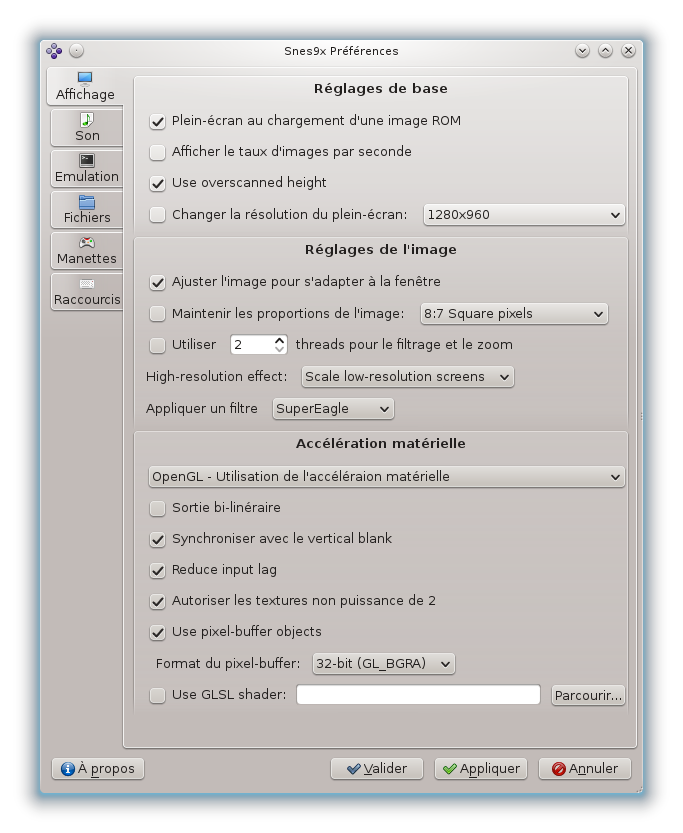Toggle the Reduce input lag checkbox

[157, 570]
